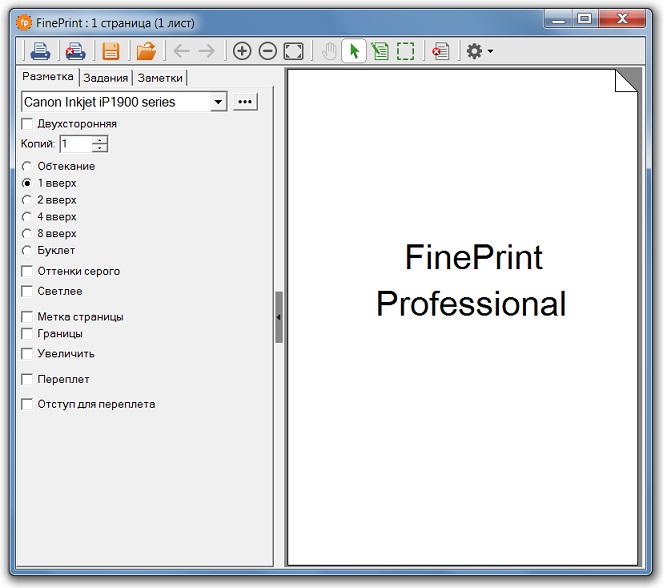
Task: Enable the Отступ для переплета checkbox
Action: click(x=27, y=404)
